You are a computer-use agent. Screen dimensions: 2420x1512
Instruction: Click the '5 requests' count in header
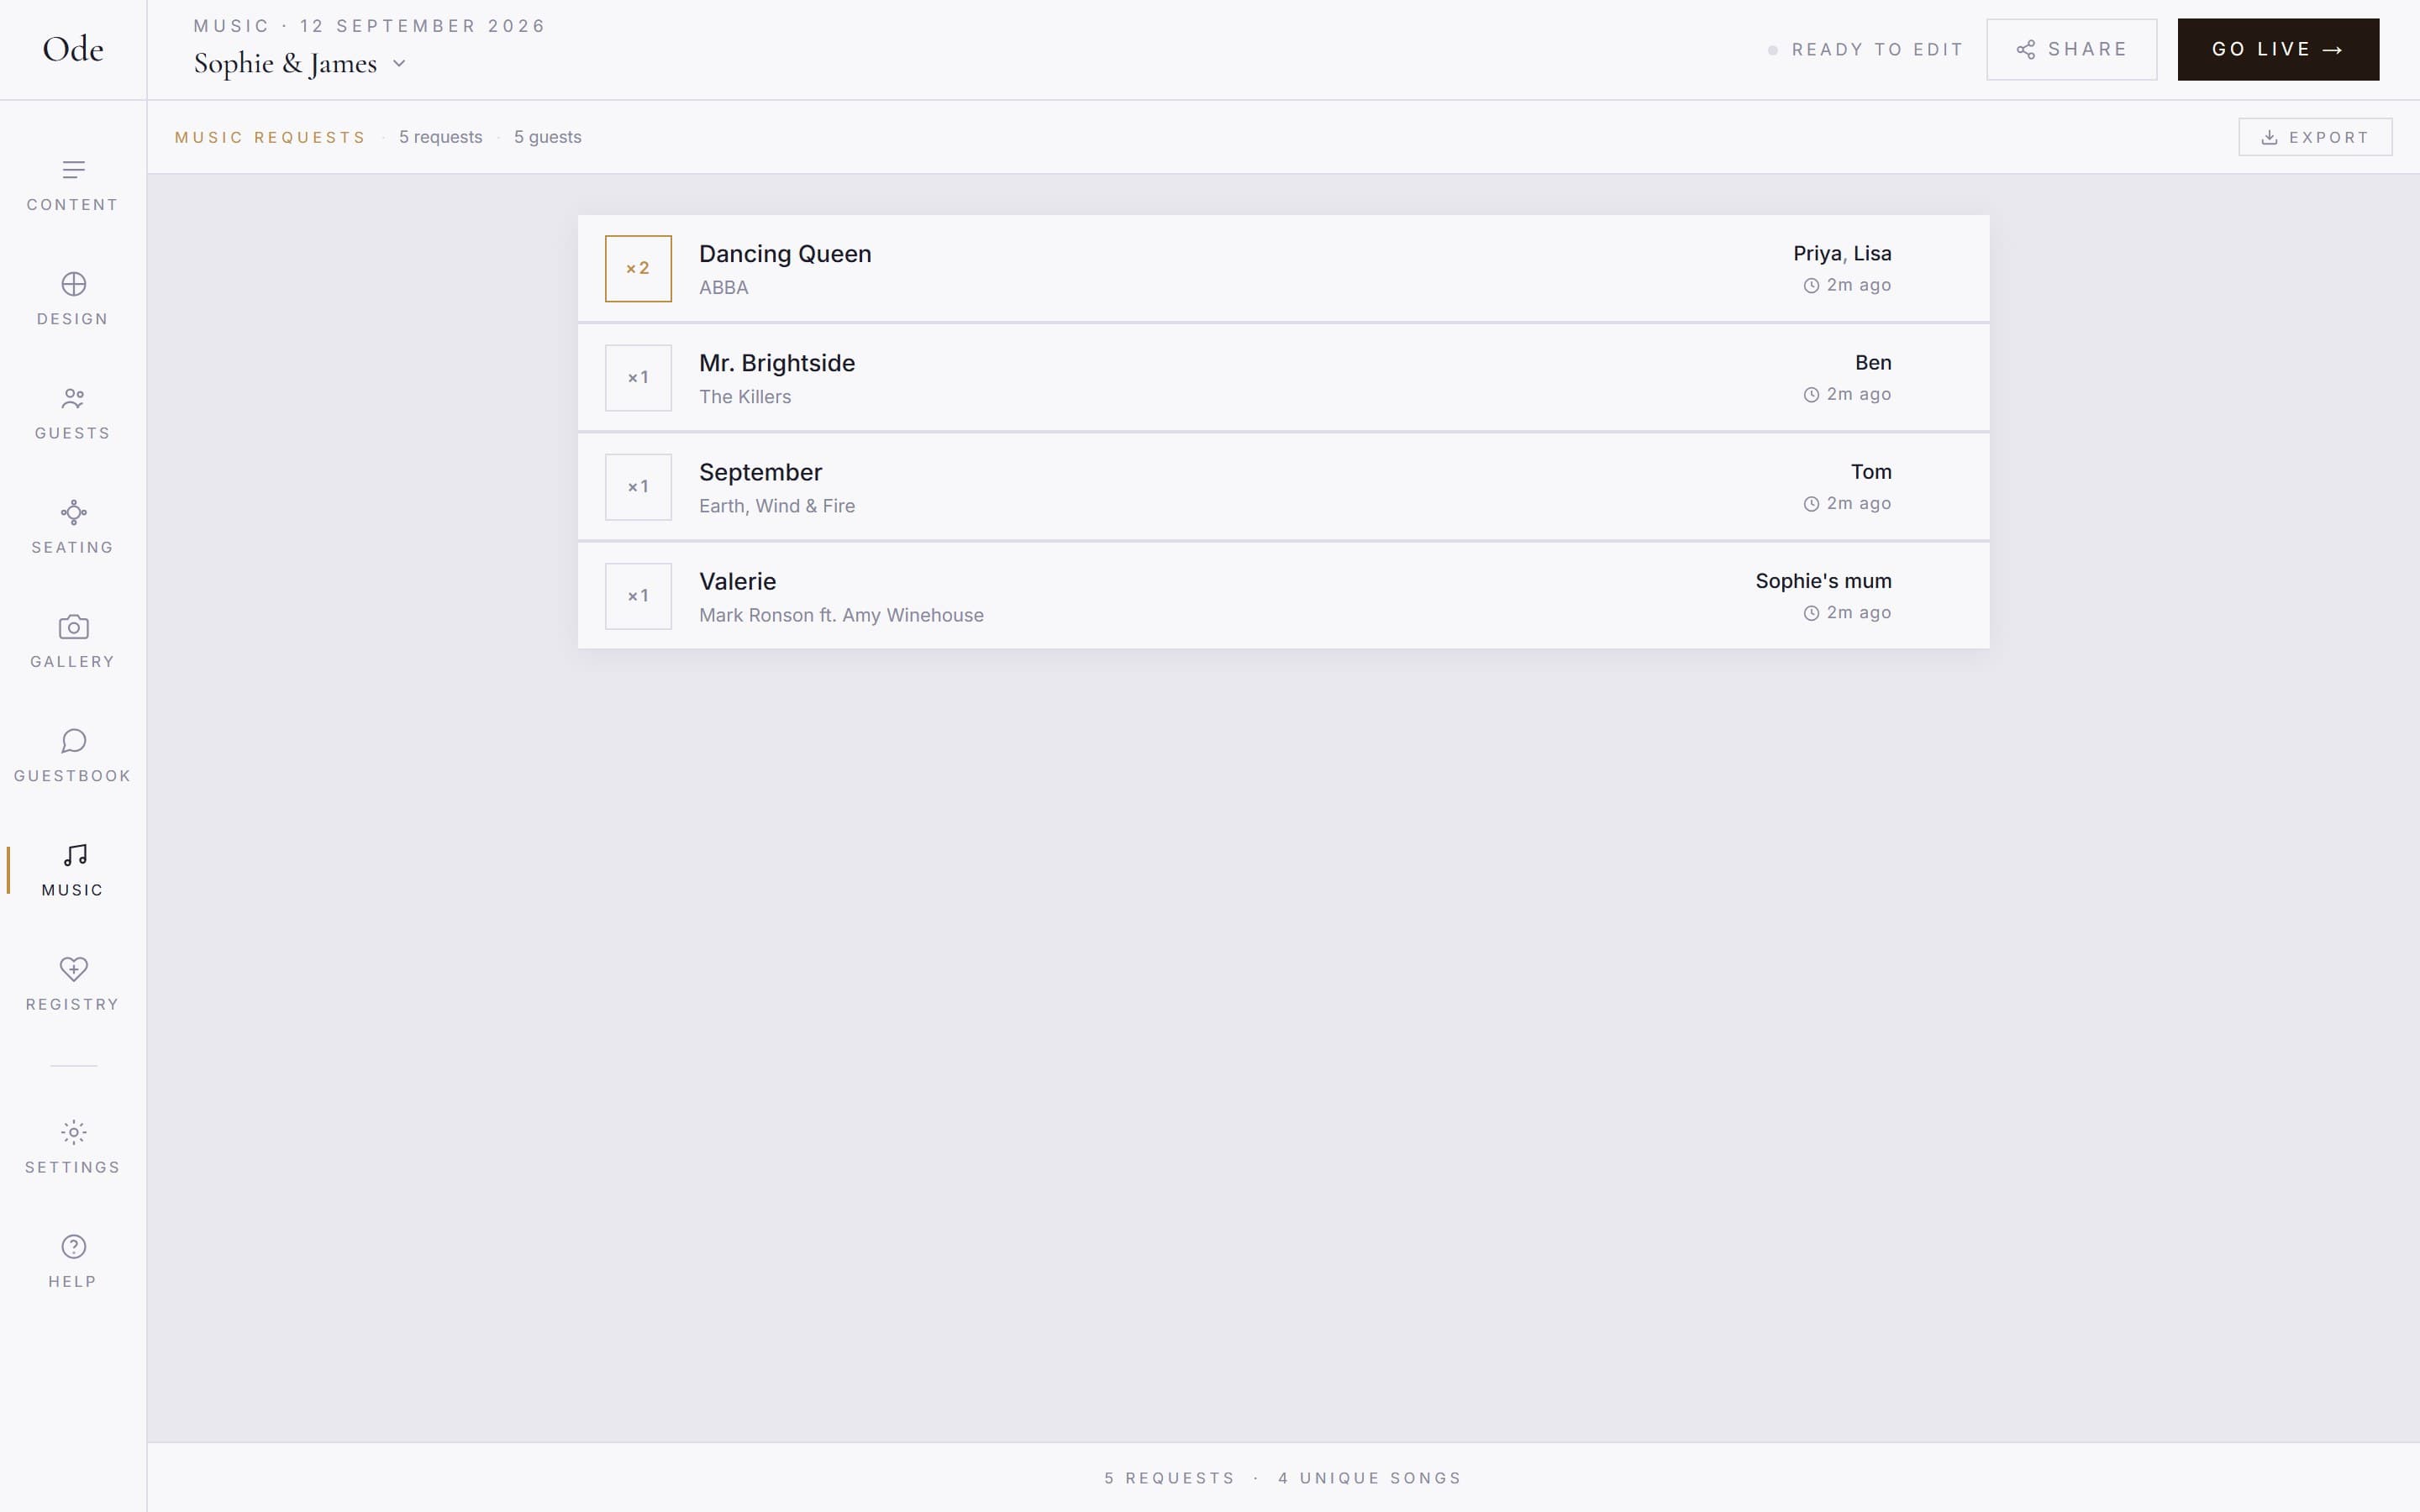440,137
